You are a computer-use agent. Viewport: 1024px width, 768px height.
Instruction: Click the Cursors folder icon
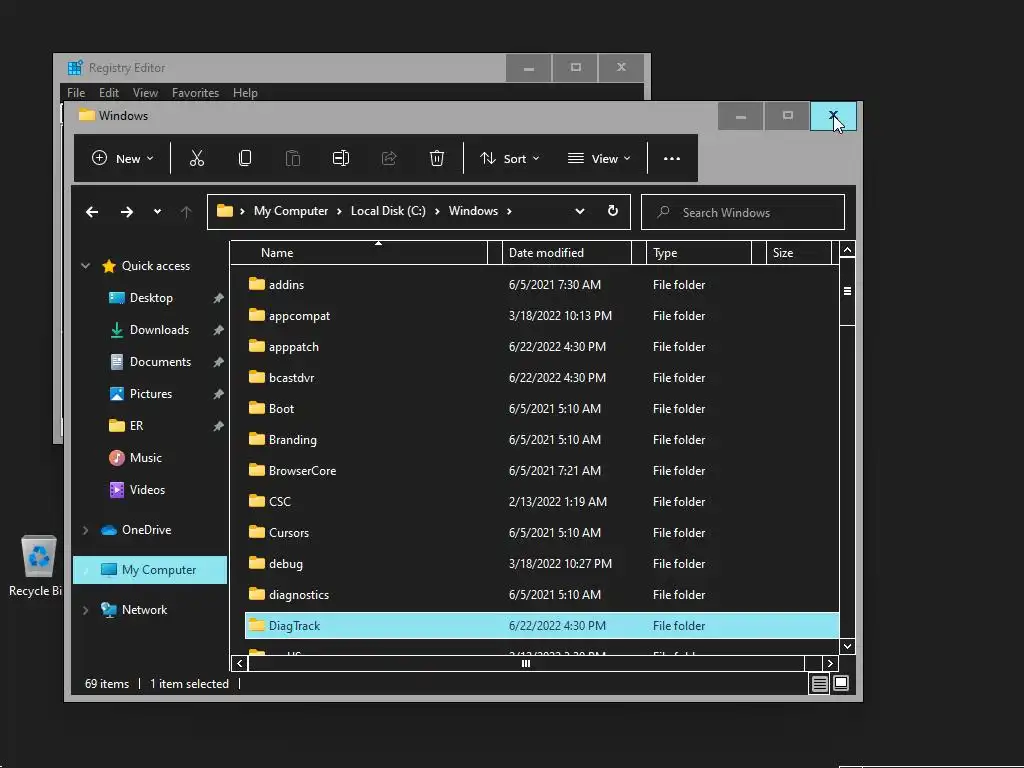pos(257,532)
